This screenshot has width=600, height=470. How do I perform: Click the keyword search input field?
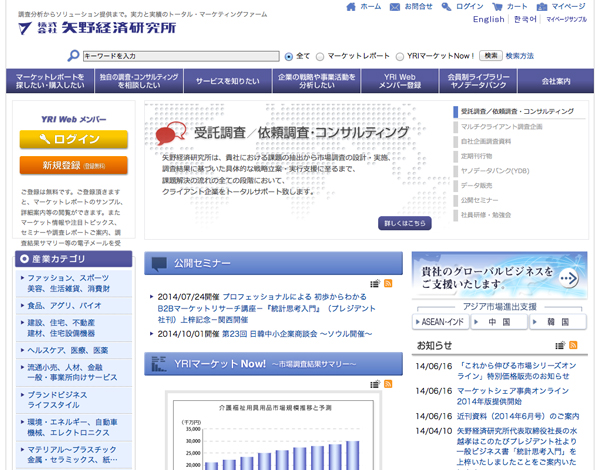[x=180, y=57]
